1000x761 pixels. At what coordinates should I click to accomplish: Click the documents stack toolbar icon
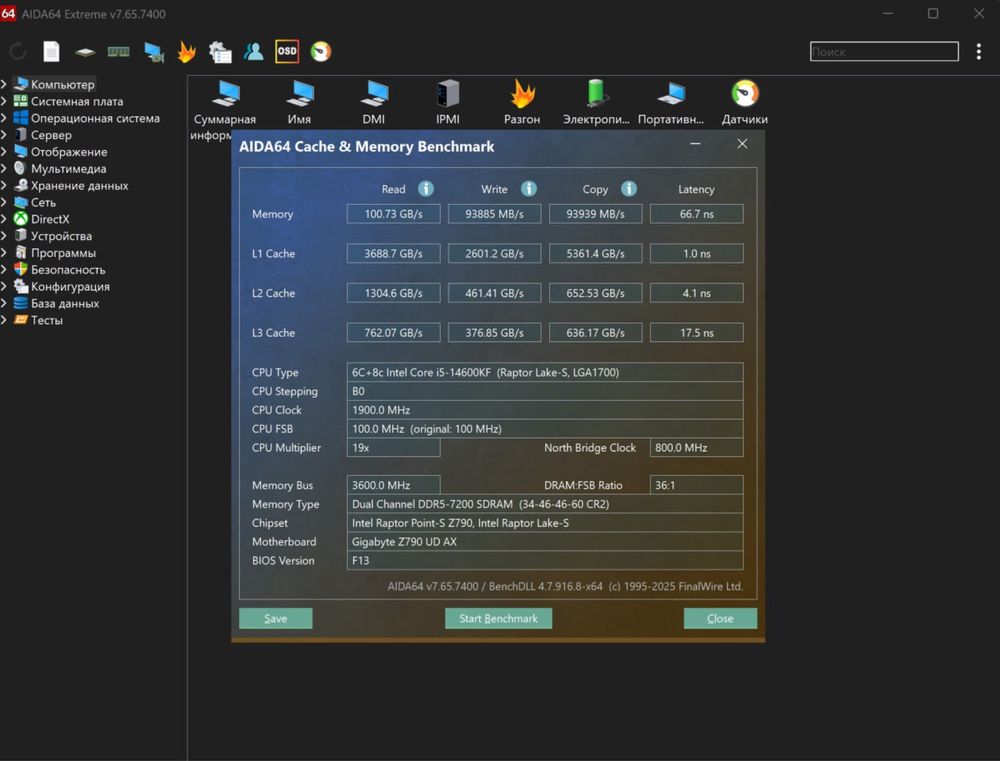(x=220, y=52)
